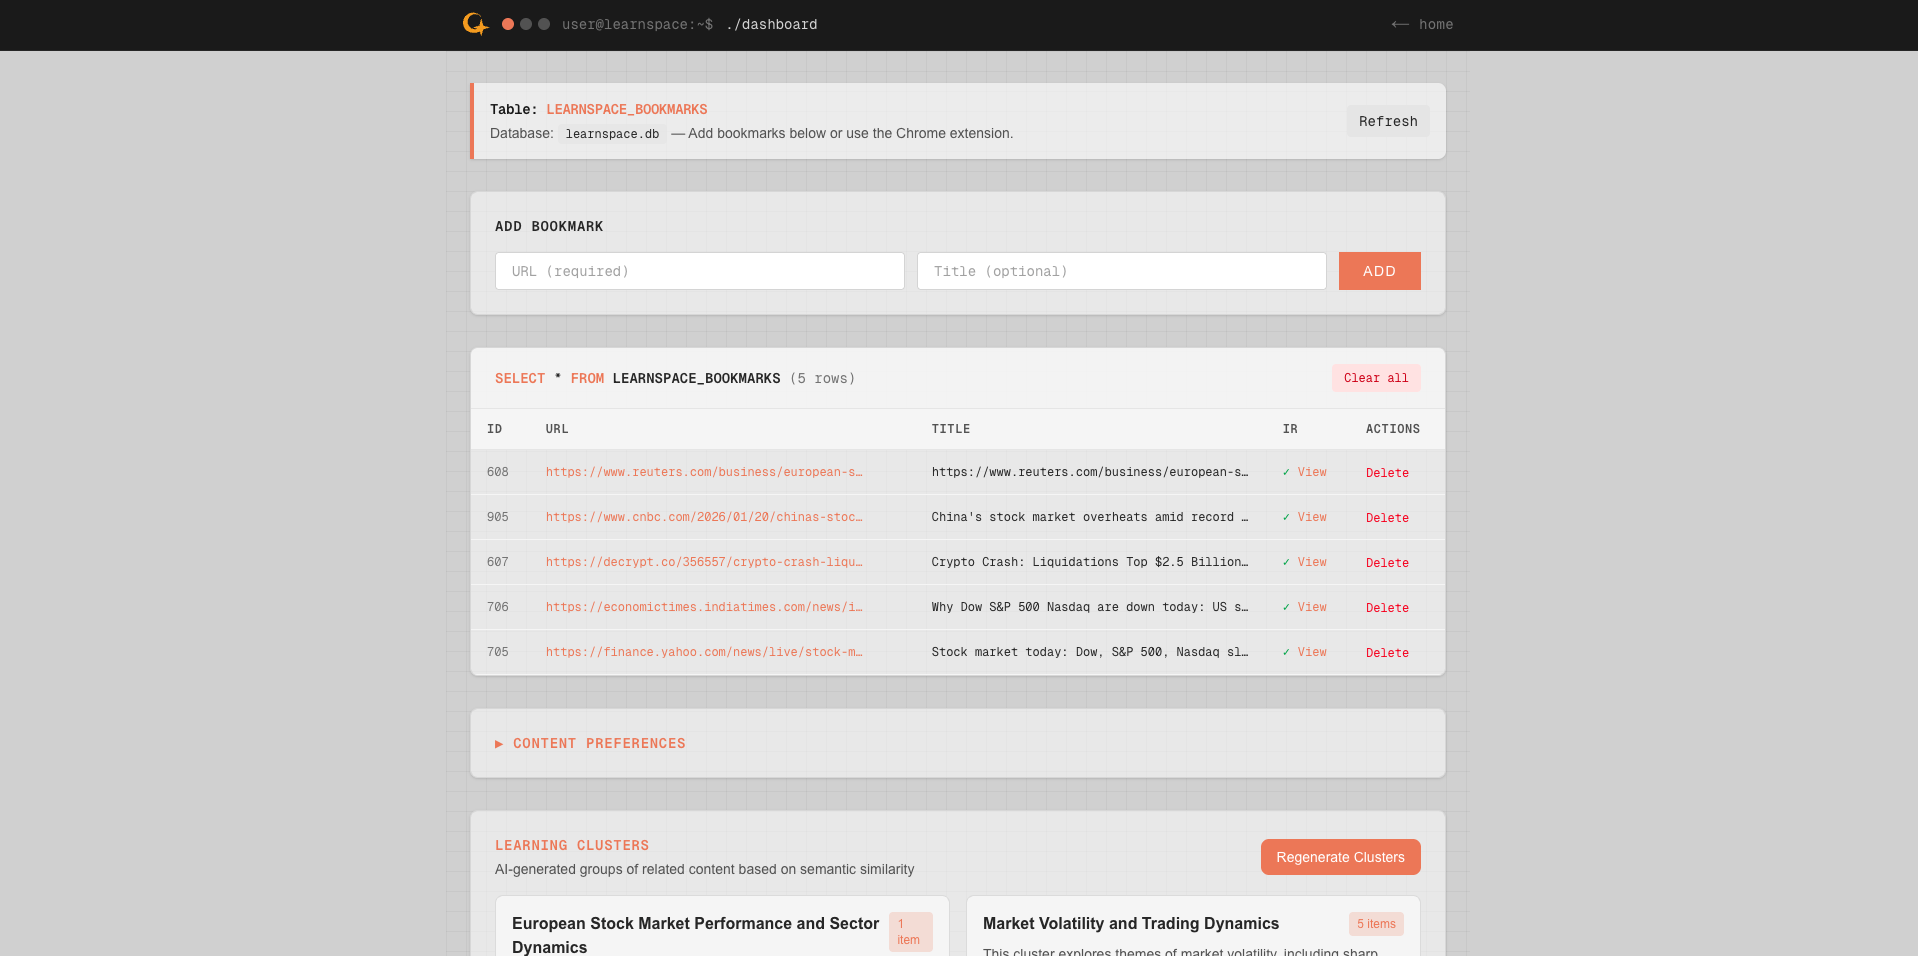Click the Refresh button

(x=1388, y=121)
